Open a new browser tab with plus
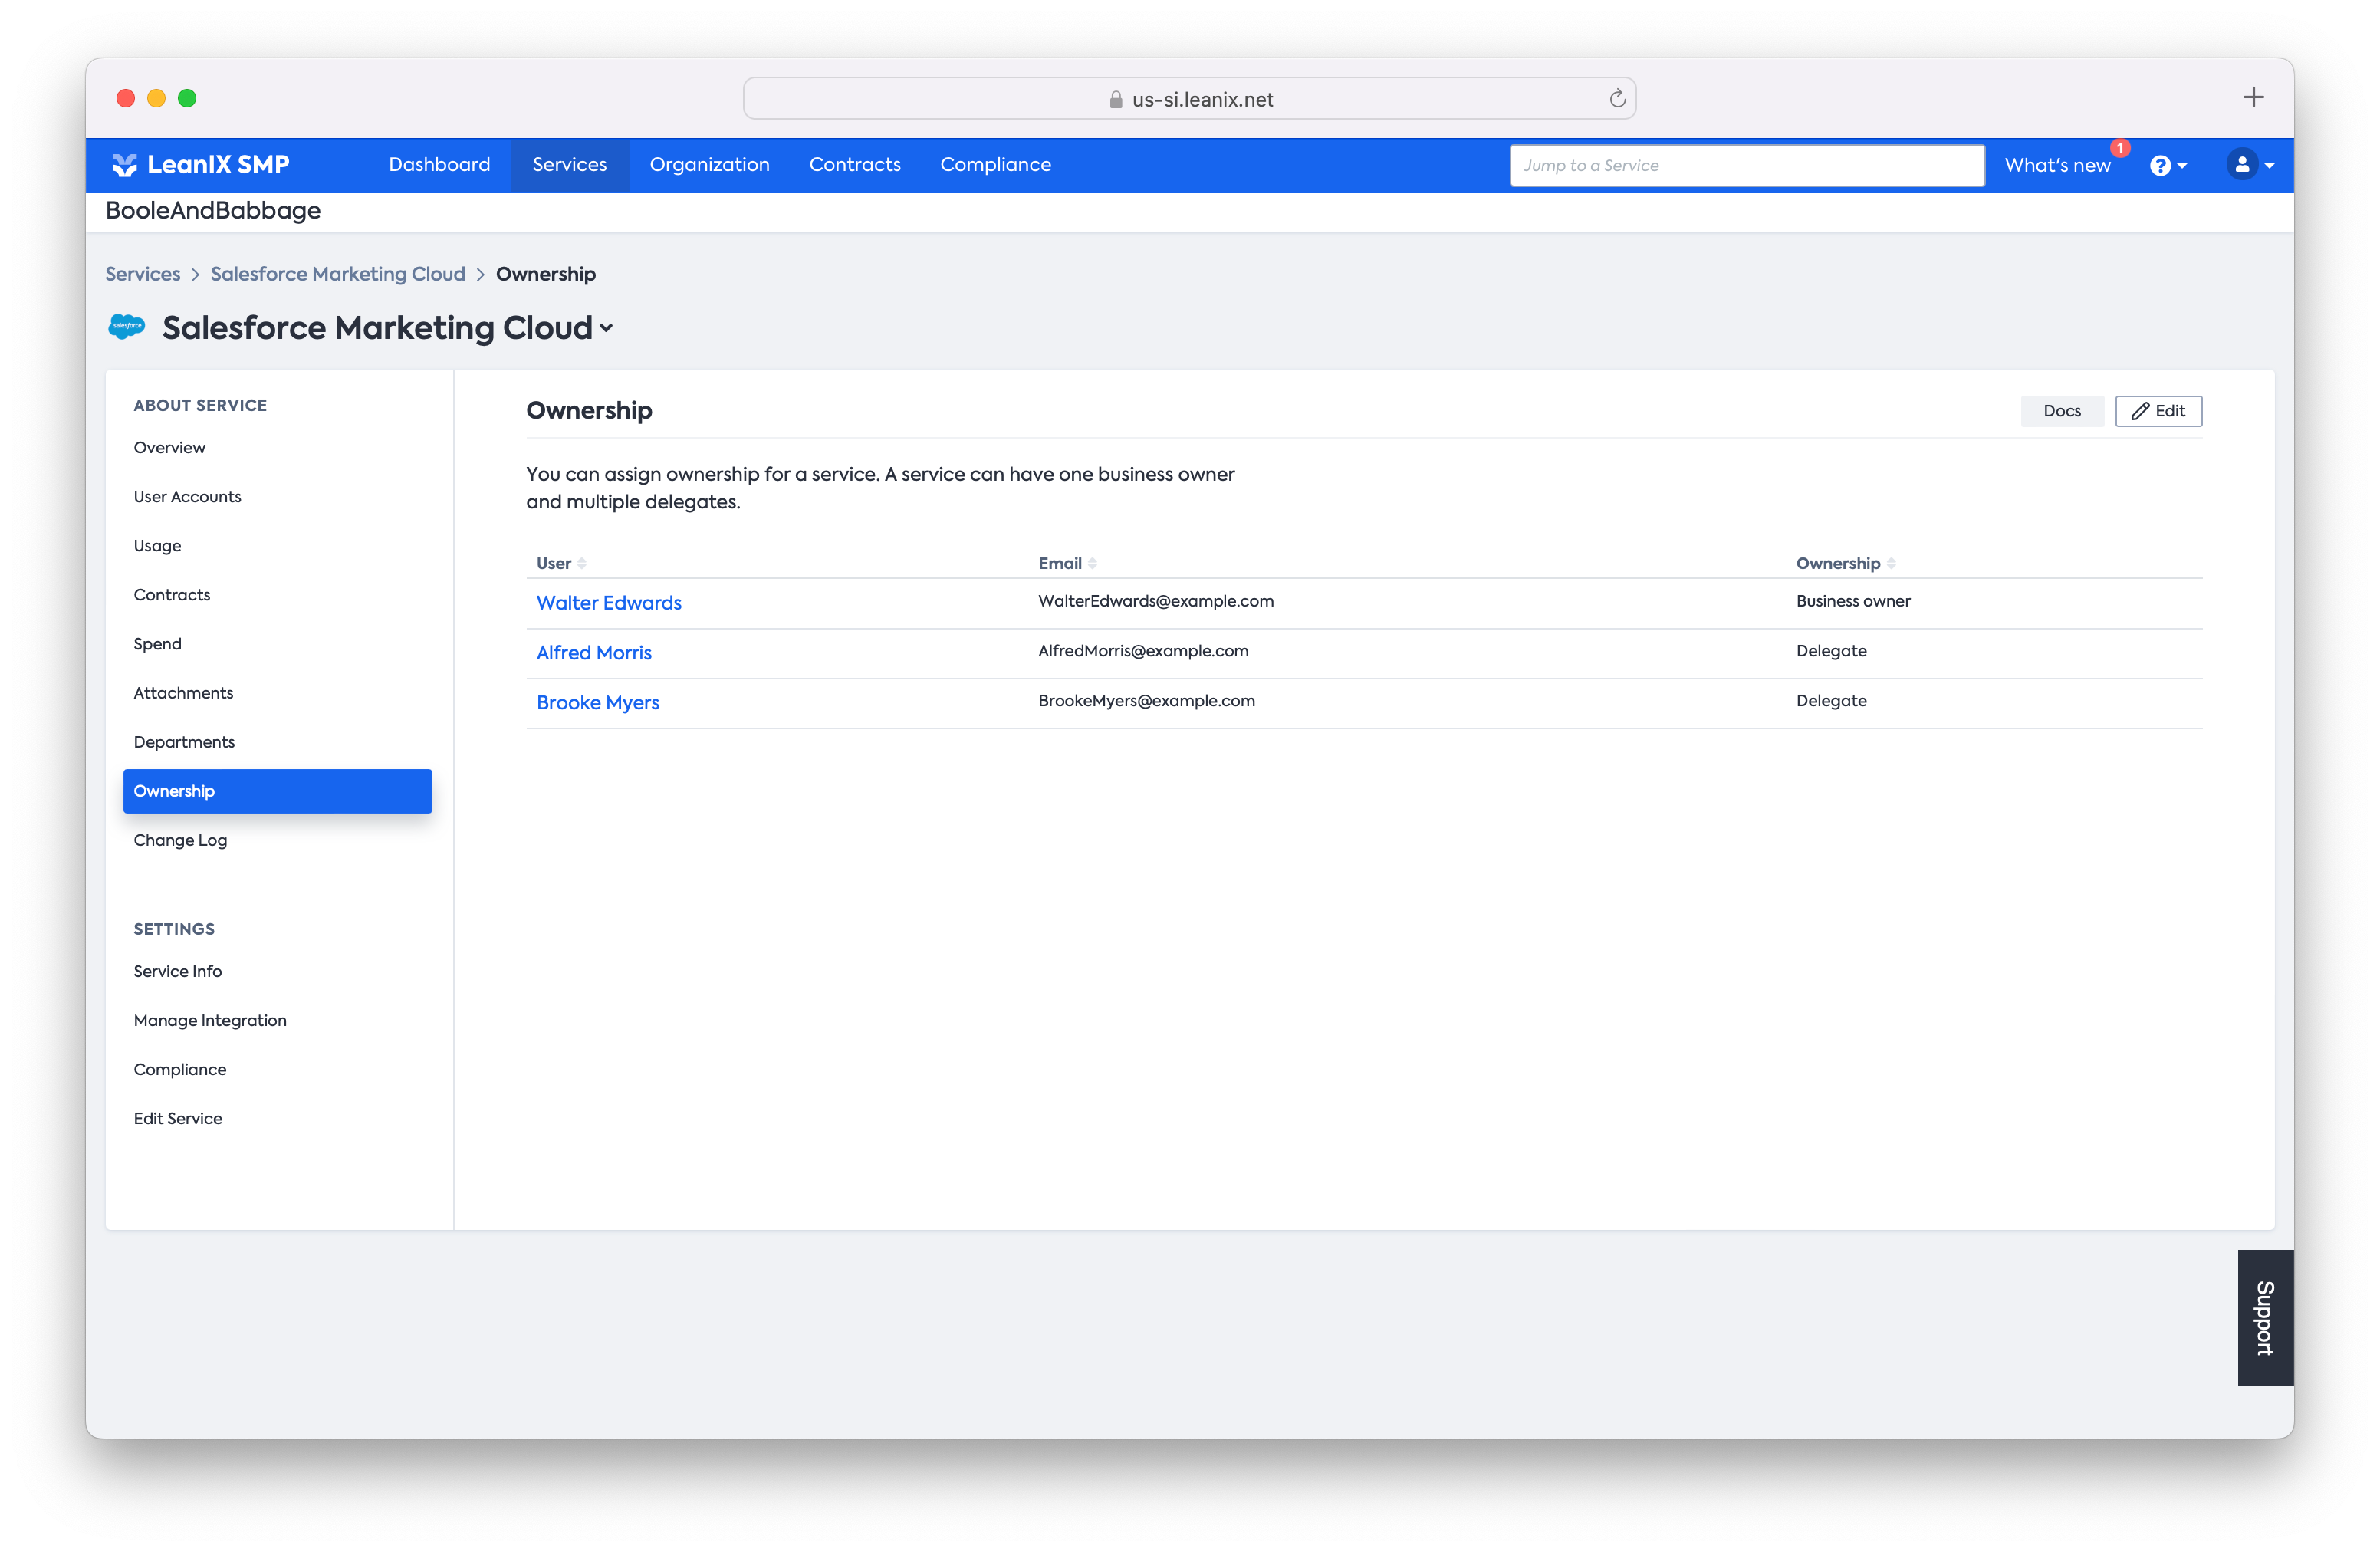This screenshot has height=1552, width=2380. click(2253, 98)
